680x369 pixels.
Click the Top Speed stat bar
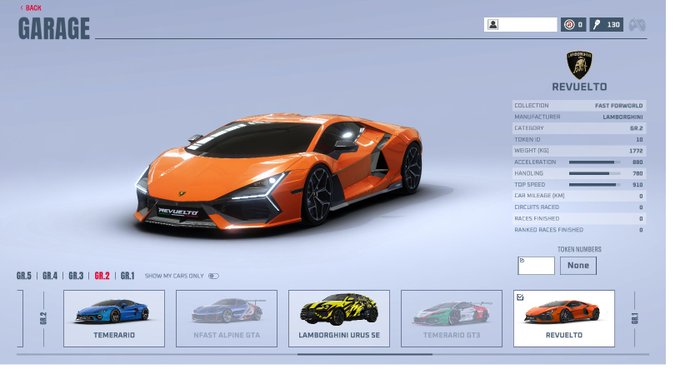(595, 185)
